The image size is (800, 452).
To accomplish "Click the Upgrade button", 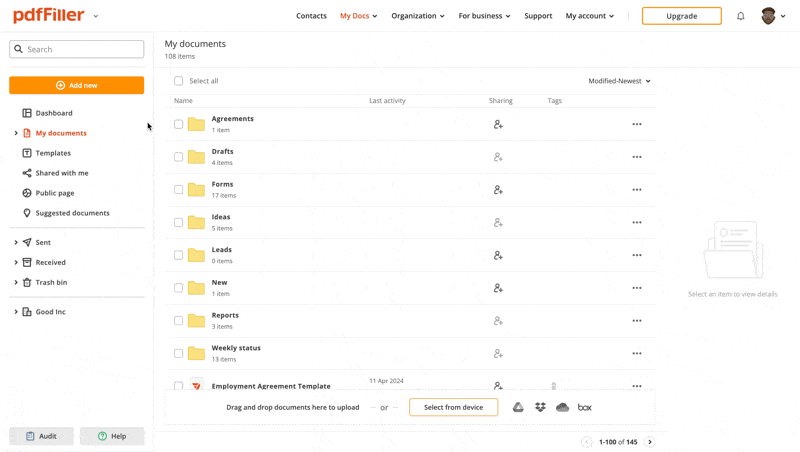I will point(681,16).
